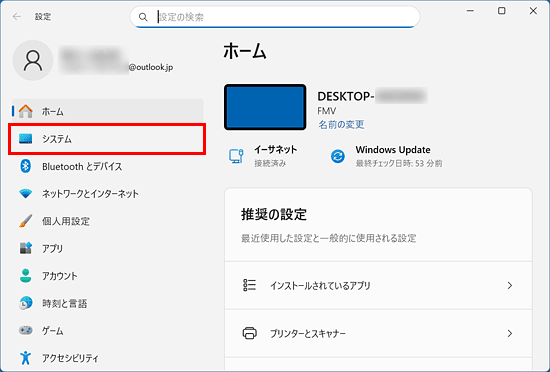Click the printer icon
The width and height of the screenshot is (550, 372).
tap(249, 333)
